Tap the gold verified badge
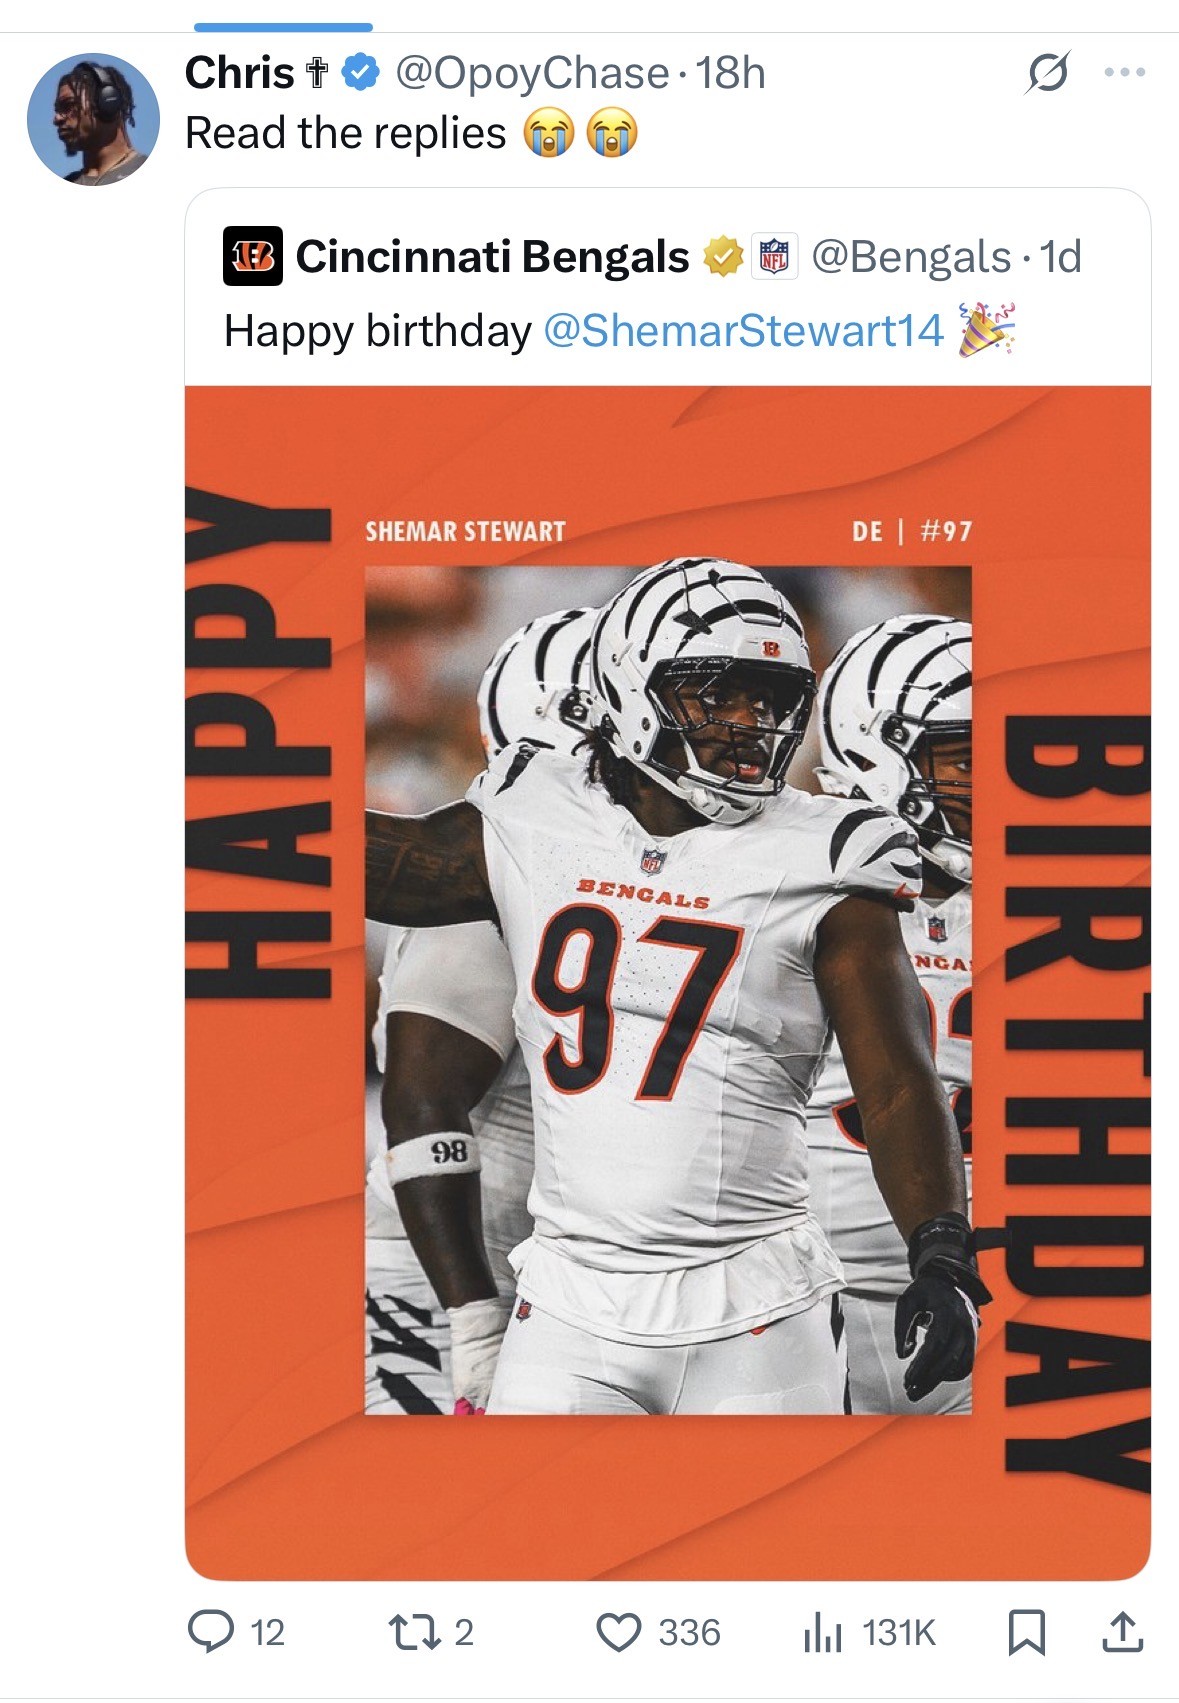Viewport: 1179px width, 1703px height. (723, 257)
